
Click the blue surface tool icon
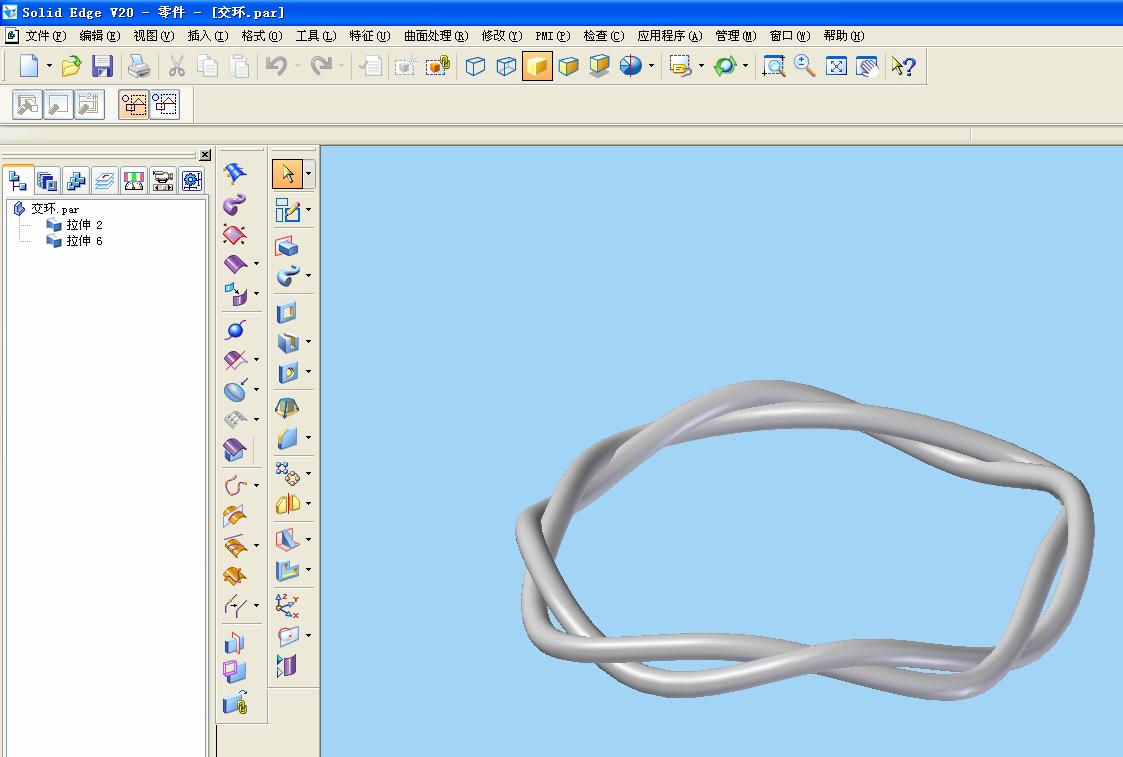pyautogui.click(x=234, y=174)
